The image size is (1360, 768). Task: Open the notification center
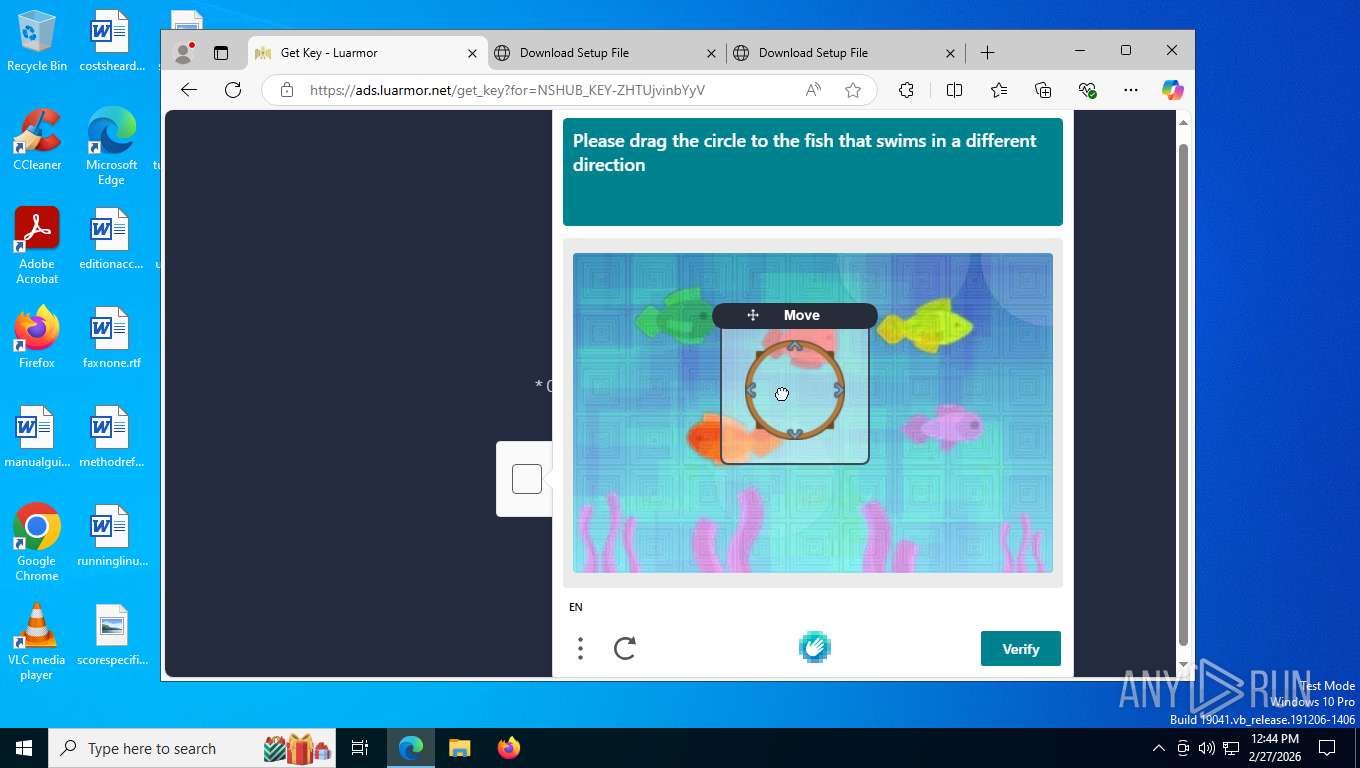[1327, 748]
